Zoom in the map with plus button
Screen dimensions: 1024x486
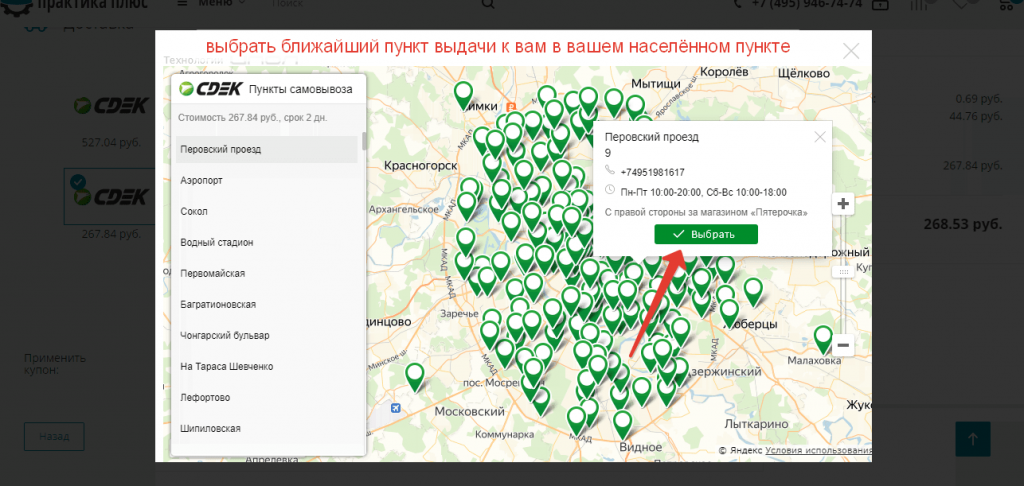[x=843, y=204]
